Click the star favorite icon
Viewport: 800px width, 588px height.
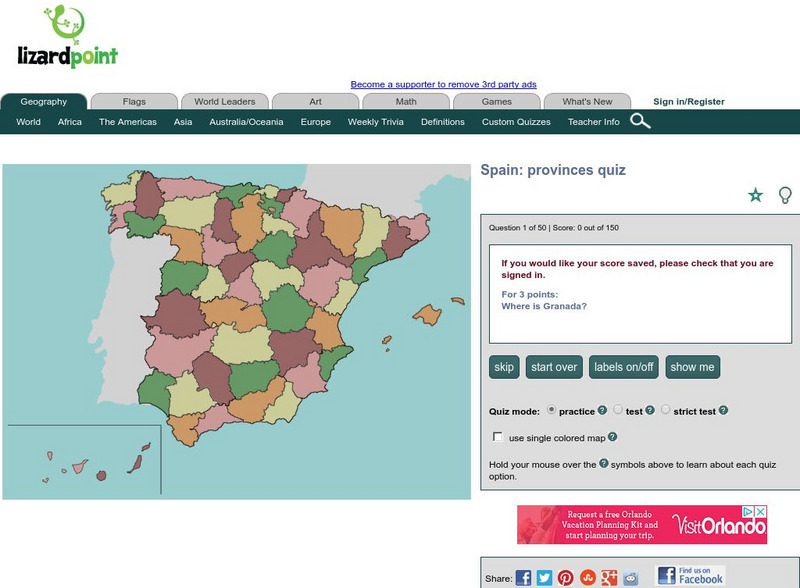tap(755, 195)
